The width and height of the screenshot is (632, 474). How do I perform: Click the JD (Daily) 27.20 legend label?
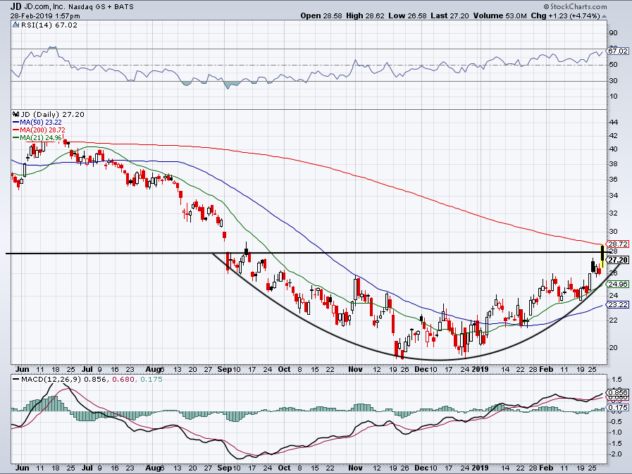coord(52,114)
